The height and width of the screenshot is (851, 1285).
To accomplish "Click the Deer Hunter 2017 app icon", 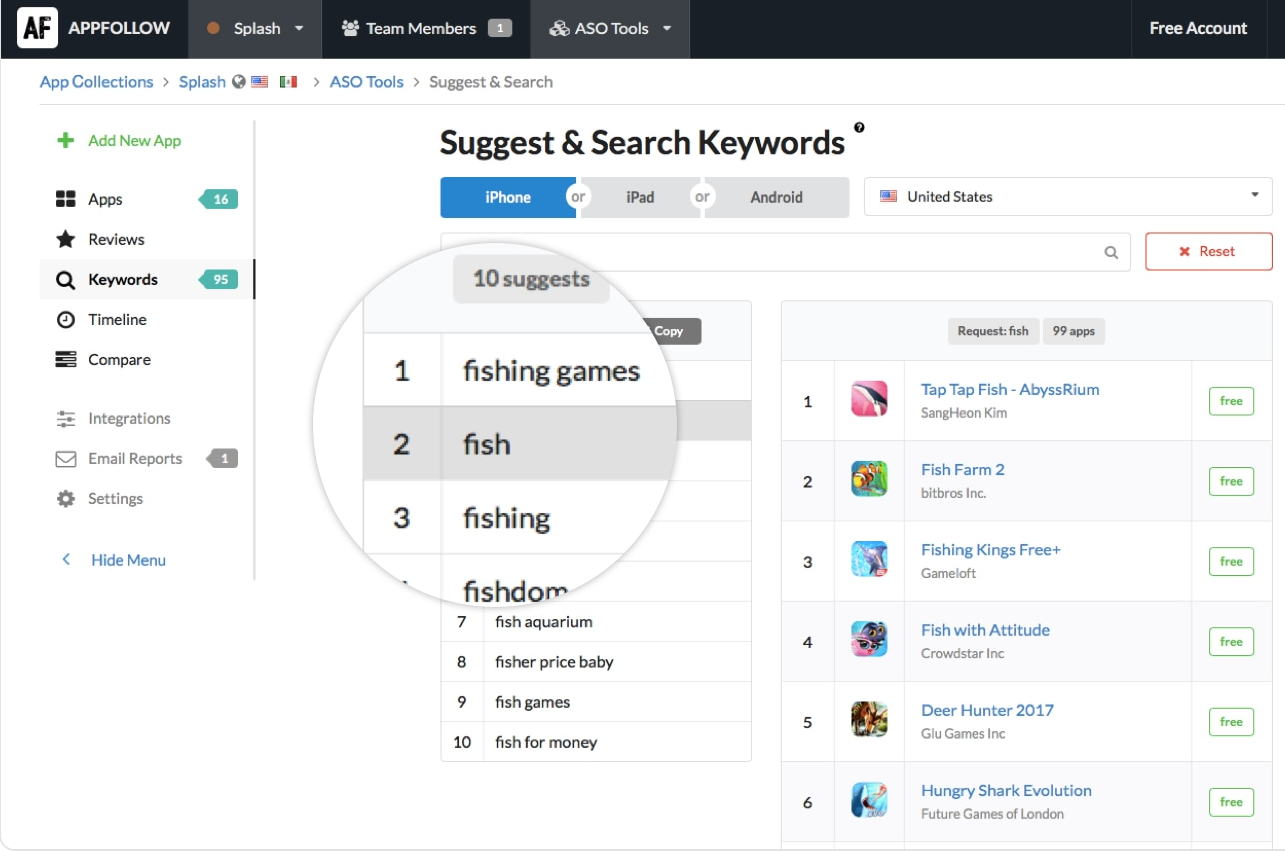I will [x=869, y=721].
